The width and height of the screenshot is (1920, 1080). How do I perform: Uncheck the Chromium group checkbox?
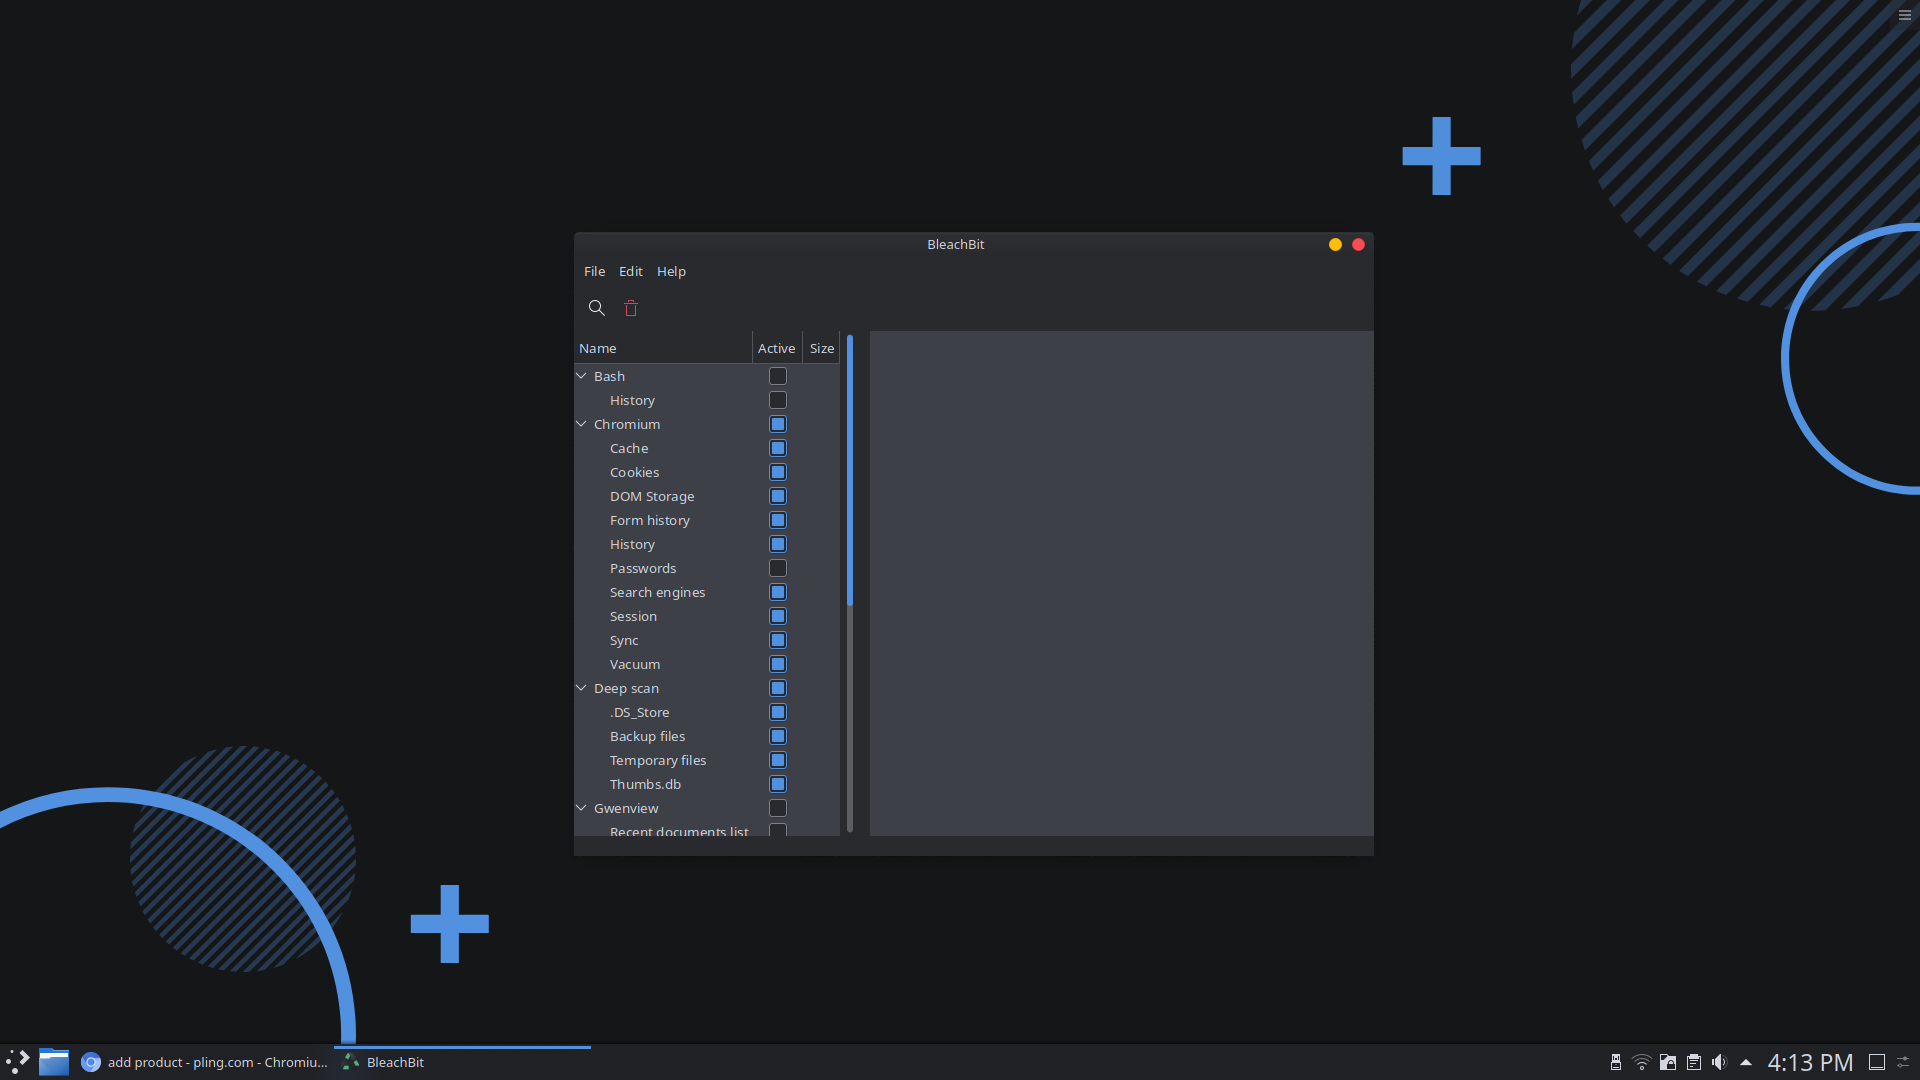point(778,424)
